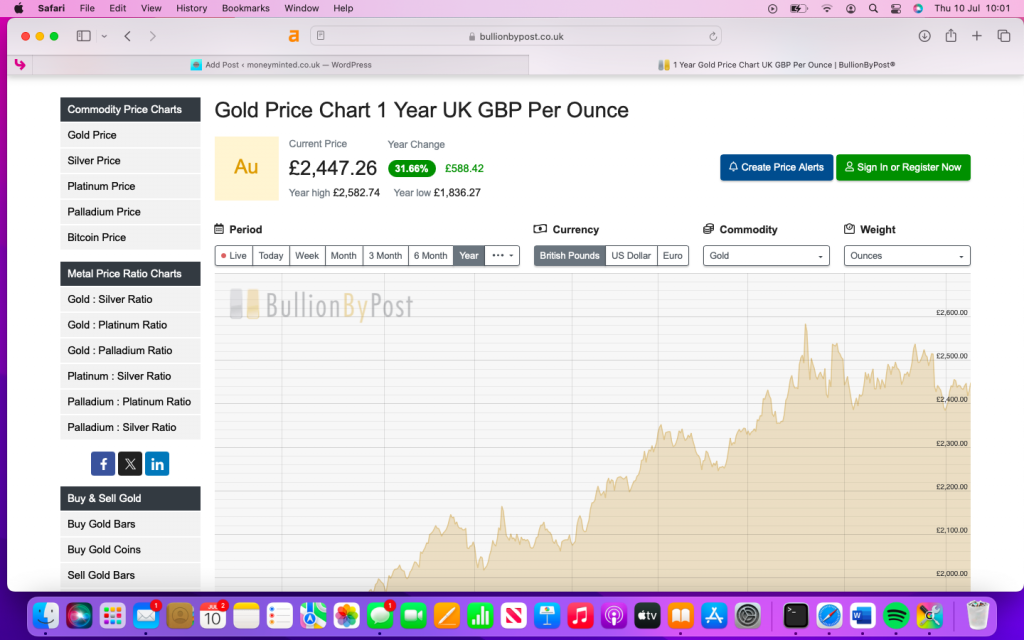Image resolution: width=1024 pixels, height=640 pixels.
Task: Open the Weight dropdown showing Ounces
Action: click(907, 256)
